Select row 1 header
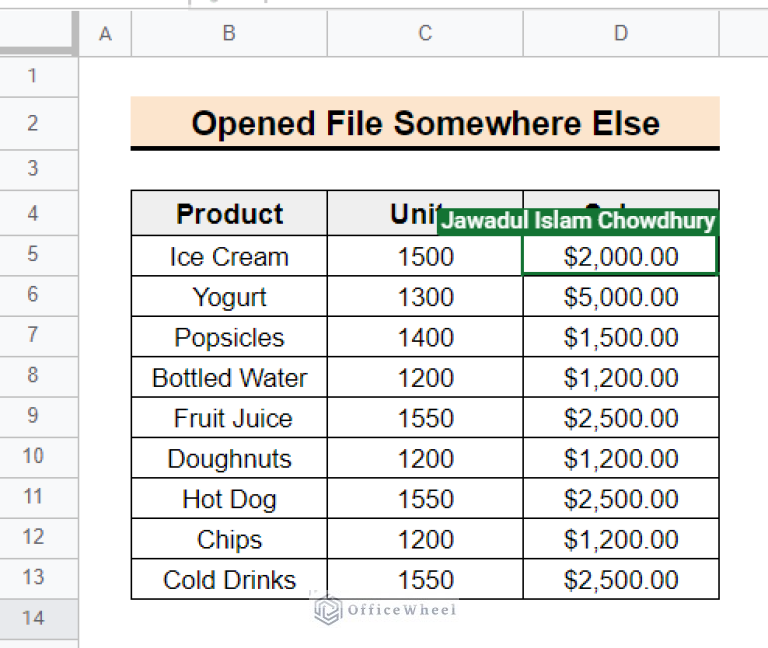Viewport: 768px width, 648px height. [33, 76]
